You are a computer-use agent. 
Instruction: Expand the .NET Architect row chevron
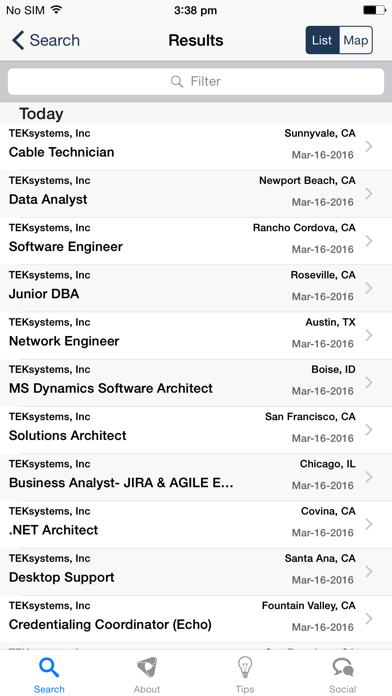pos(368,524)
